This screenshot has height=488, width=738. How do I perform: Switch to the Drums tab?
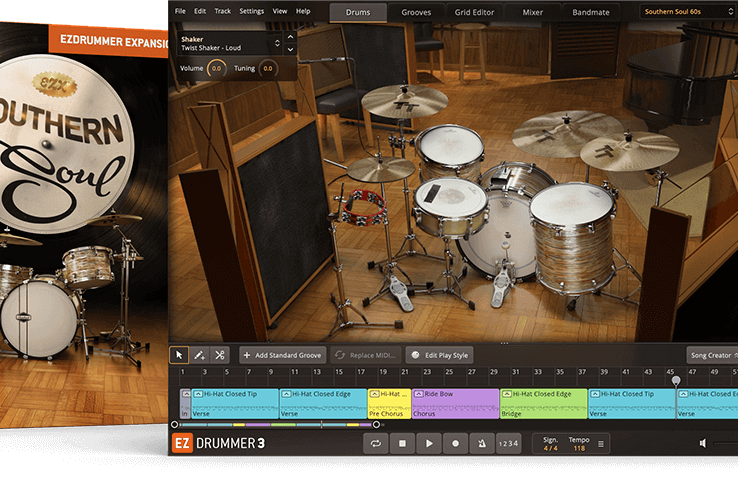point(358,12)
